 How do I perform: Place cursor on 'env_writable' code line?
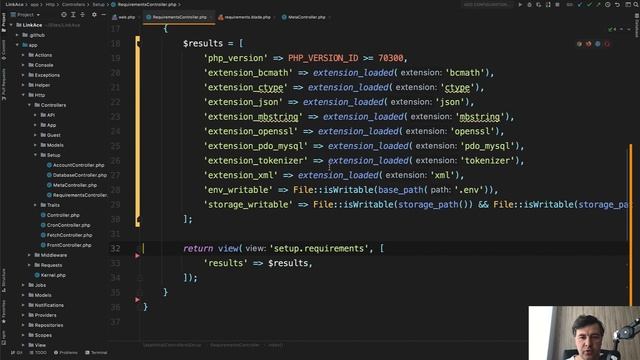(x=351, y=190)
